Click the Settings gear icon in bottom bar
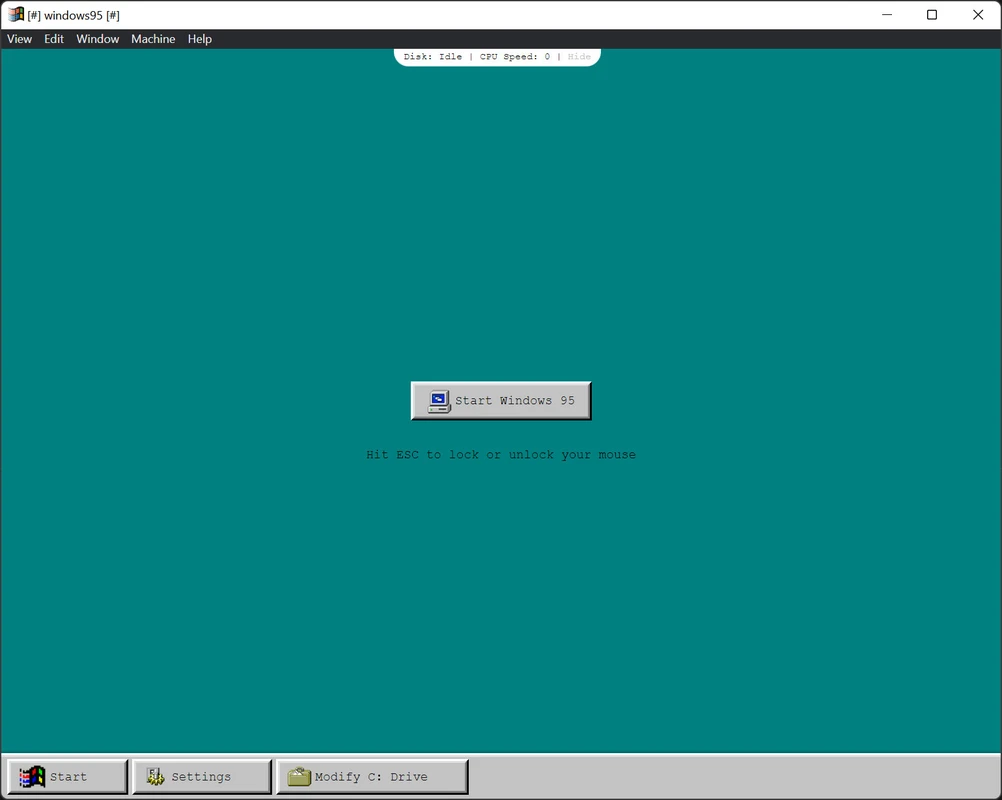This screenshot has width=1002, height=800. [155, 777]
